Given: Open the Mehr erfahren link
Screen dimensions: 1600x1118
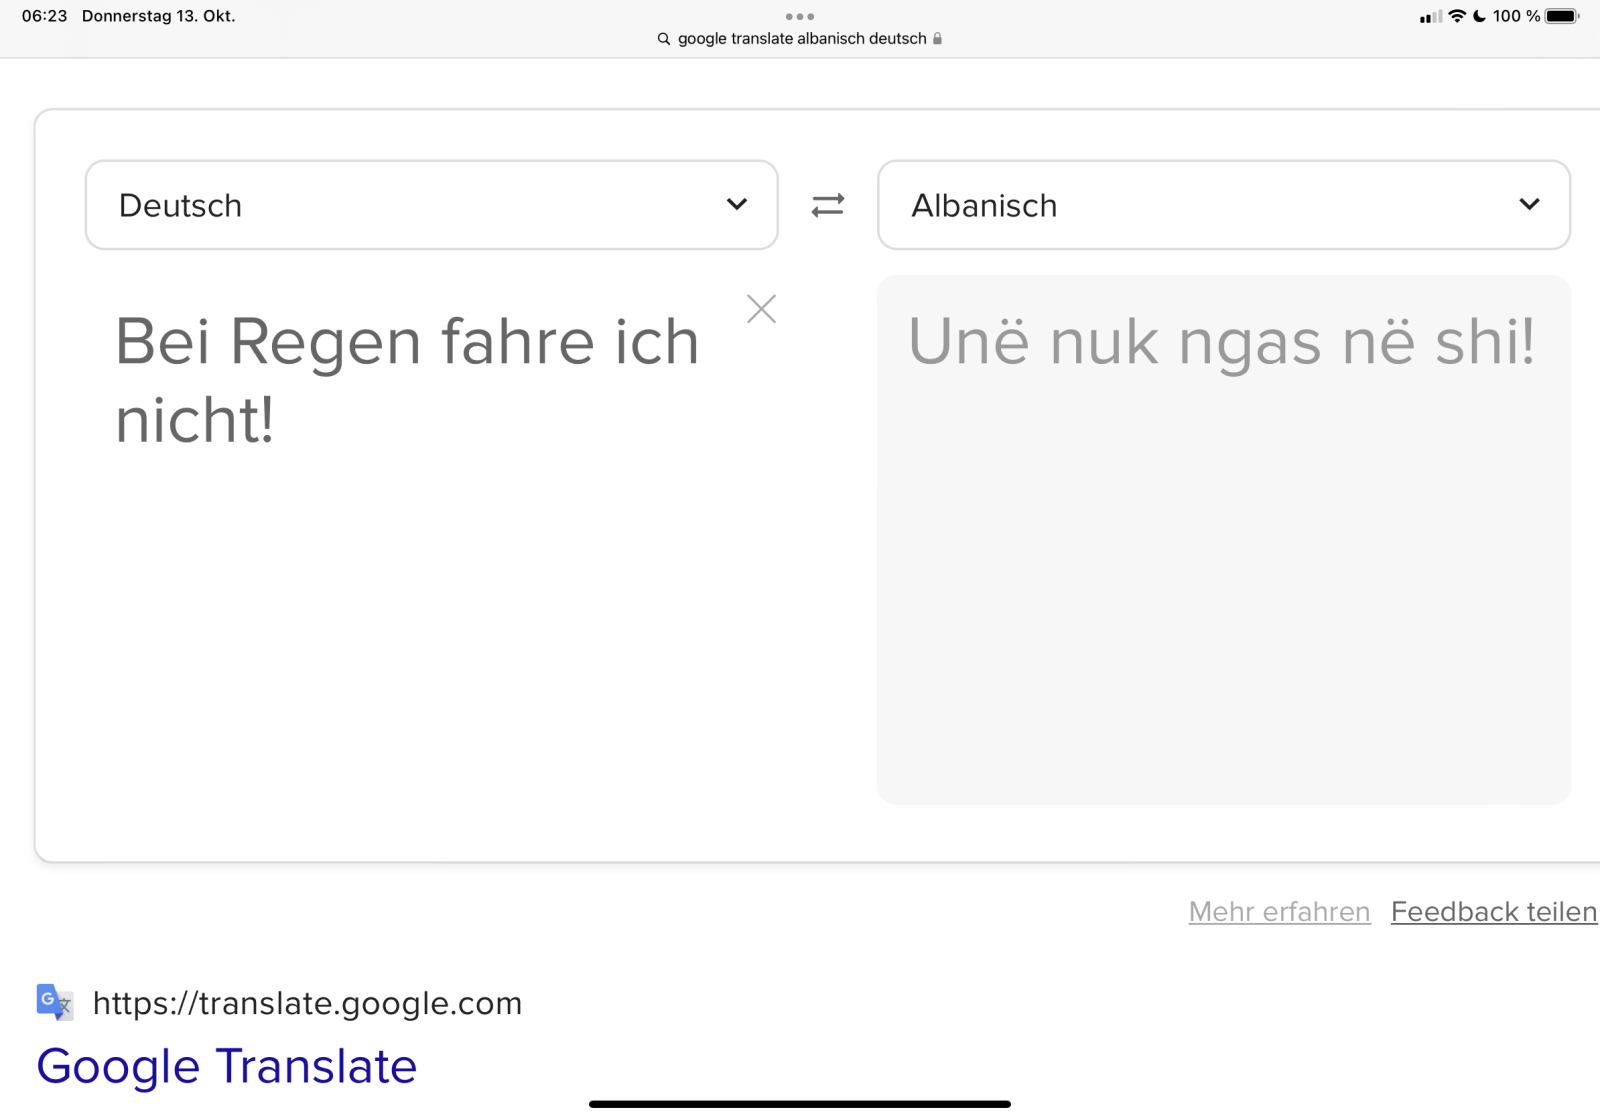Looking at the screenshot, I should 1279,911.
